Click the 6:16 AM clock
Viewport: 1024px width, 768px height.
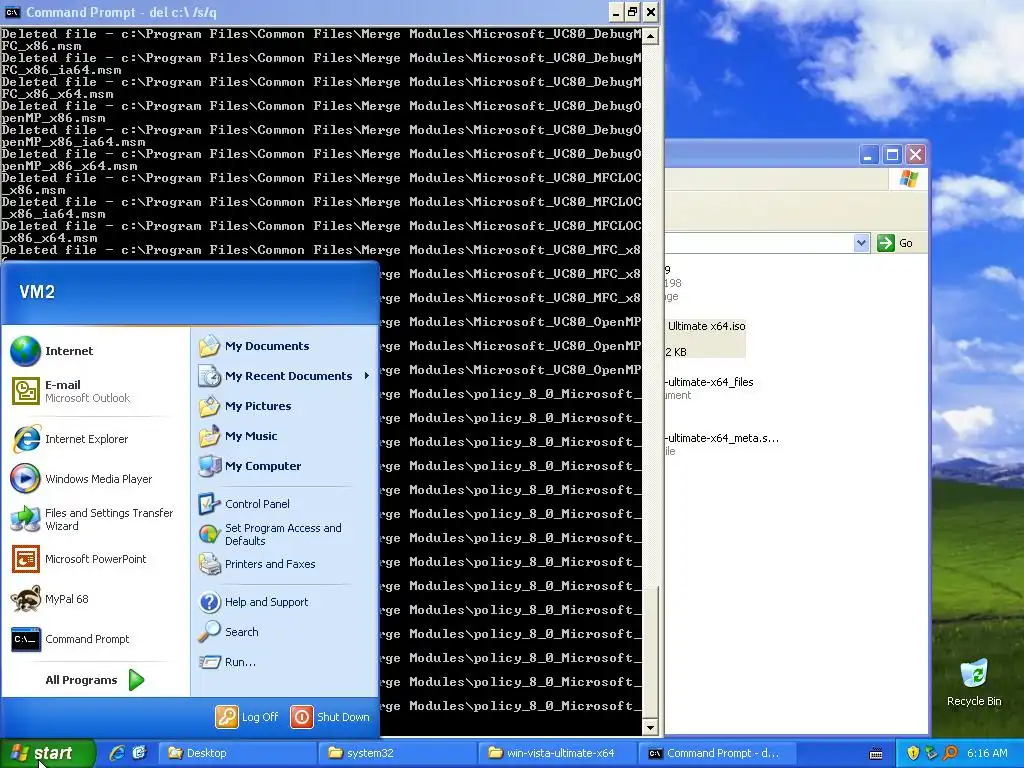click(987, 753)
